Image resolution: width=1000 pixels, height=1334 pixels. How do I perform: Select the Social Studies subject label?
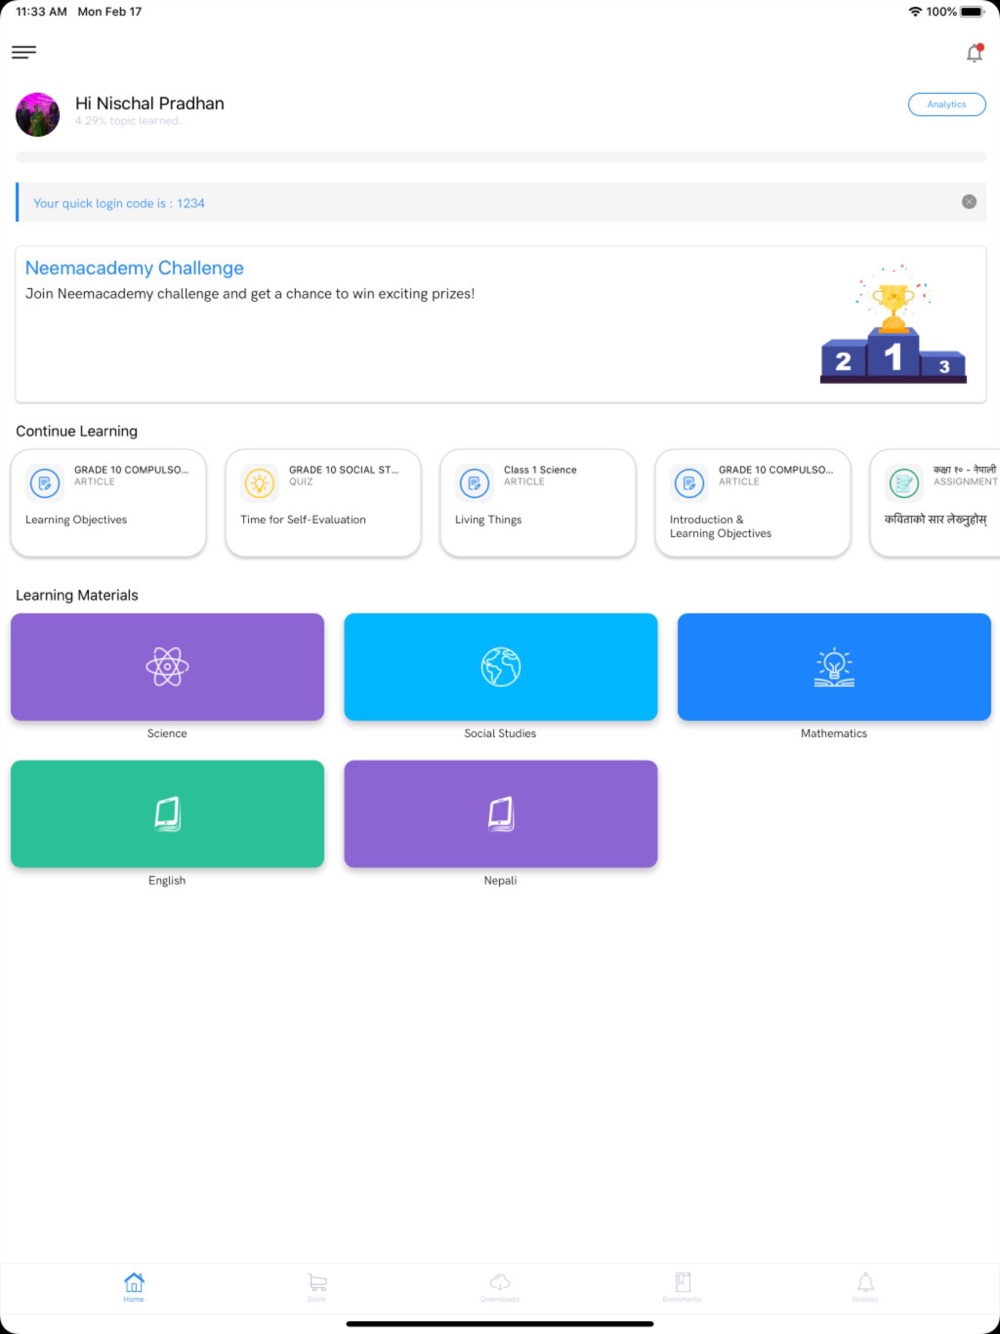[x=500, y=734]
